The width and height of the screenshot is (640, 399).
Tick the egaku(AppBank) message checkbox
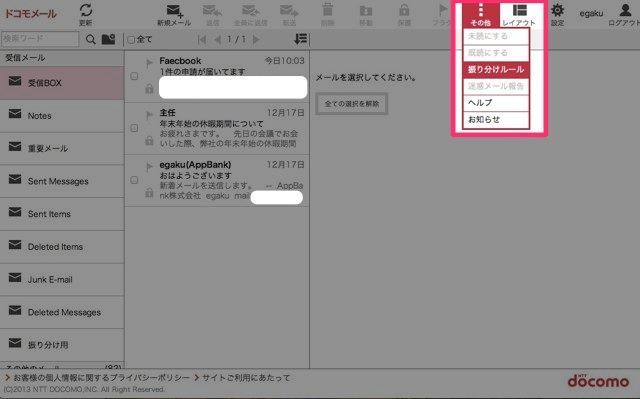coord(134,180)
